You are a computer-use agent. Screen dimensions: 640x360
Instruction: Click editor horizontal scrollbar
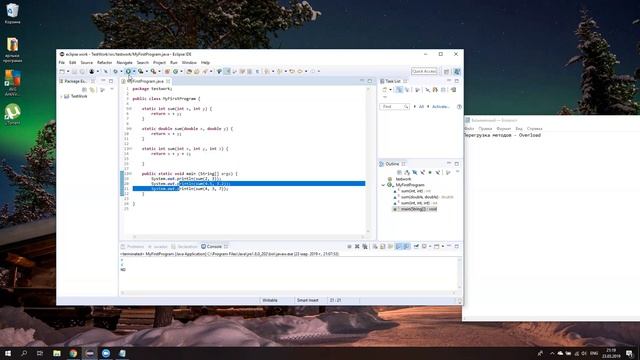point(248,236)
